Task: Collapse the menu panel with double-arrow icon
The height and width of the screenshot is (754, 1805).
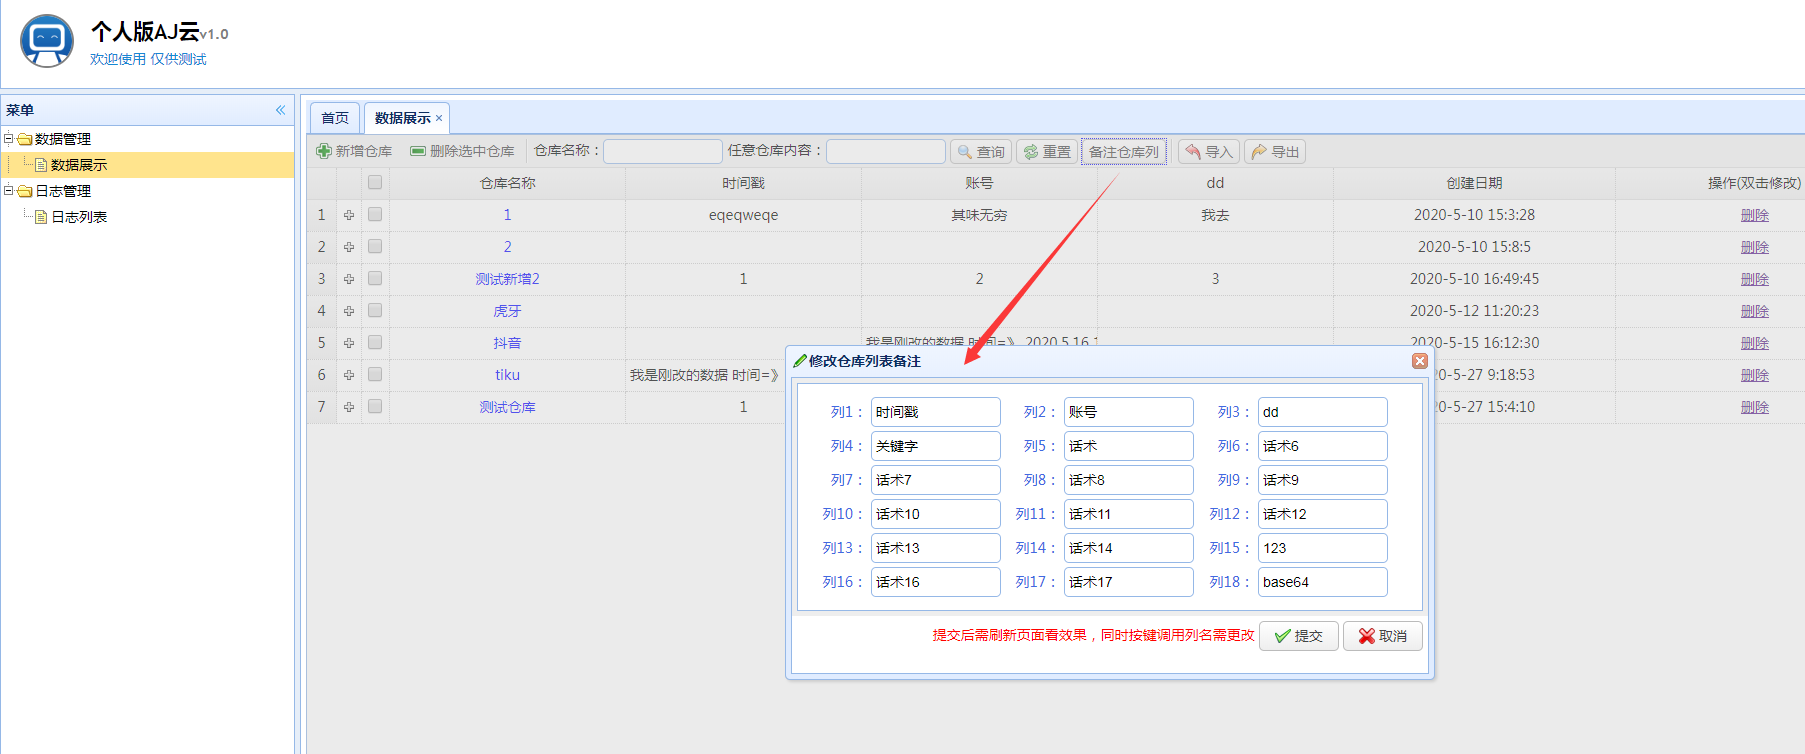Action: coord(281,110)
